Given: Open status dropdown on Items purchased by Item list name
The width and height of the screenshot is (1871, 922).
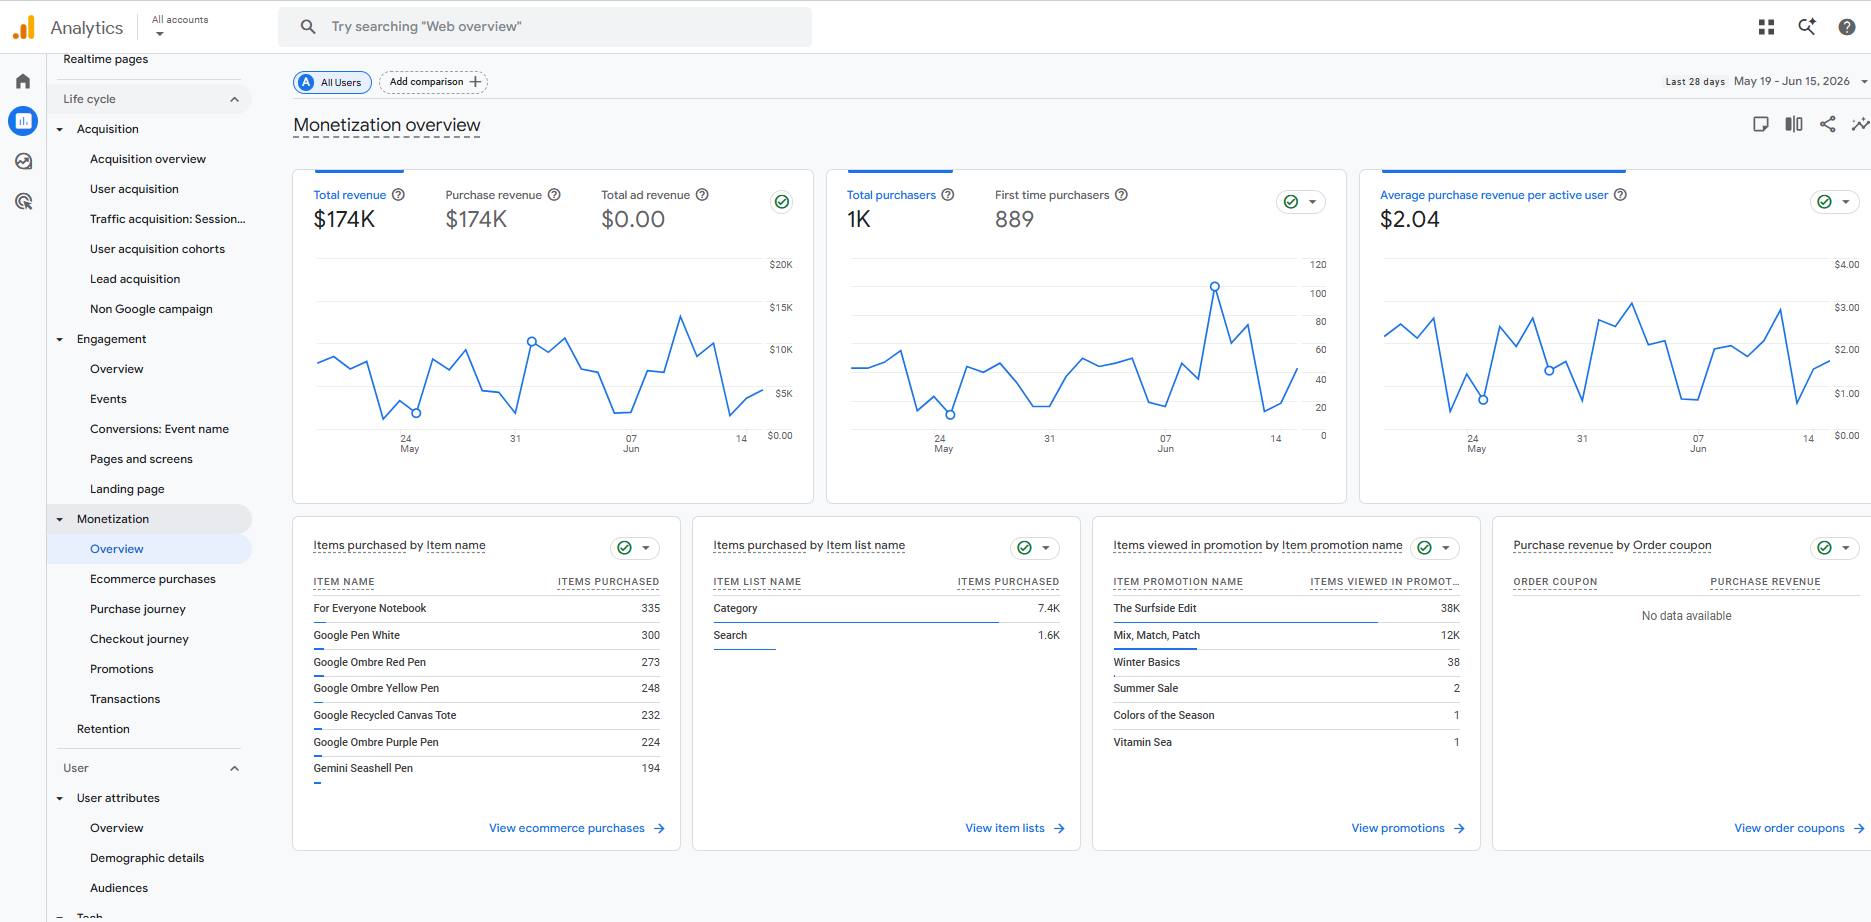Looking at the screenshot, I should coord(1035,548).
